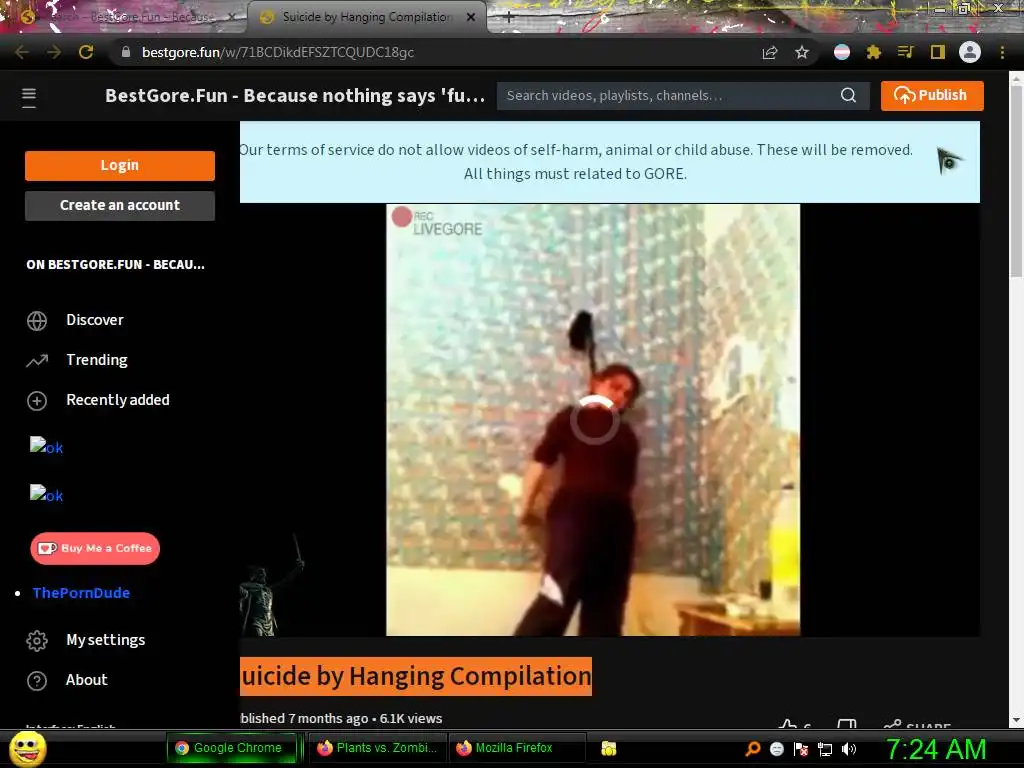Click the About question mark icon

coord(37,680)
